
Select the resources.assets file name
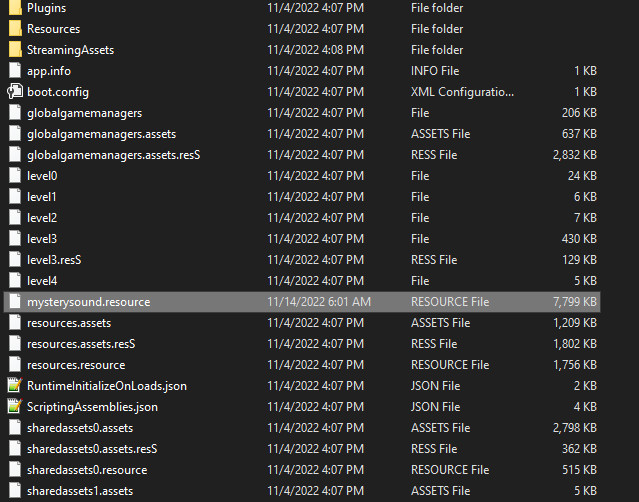point(69,323)
